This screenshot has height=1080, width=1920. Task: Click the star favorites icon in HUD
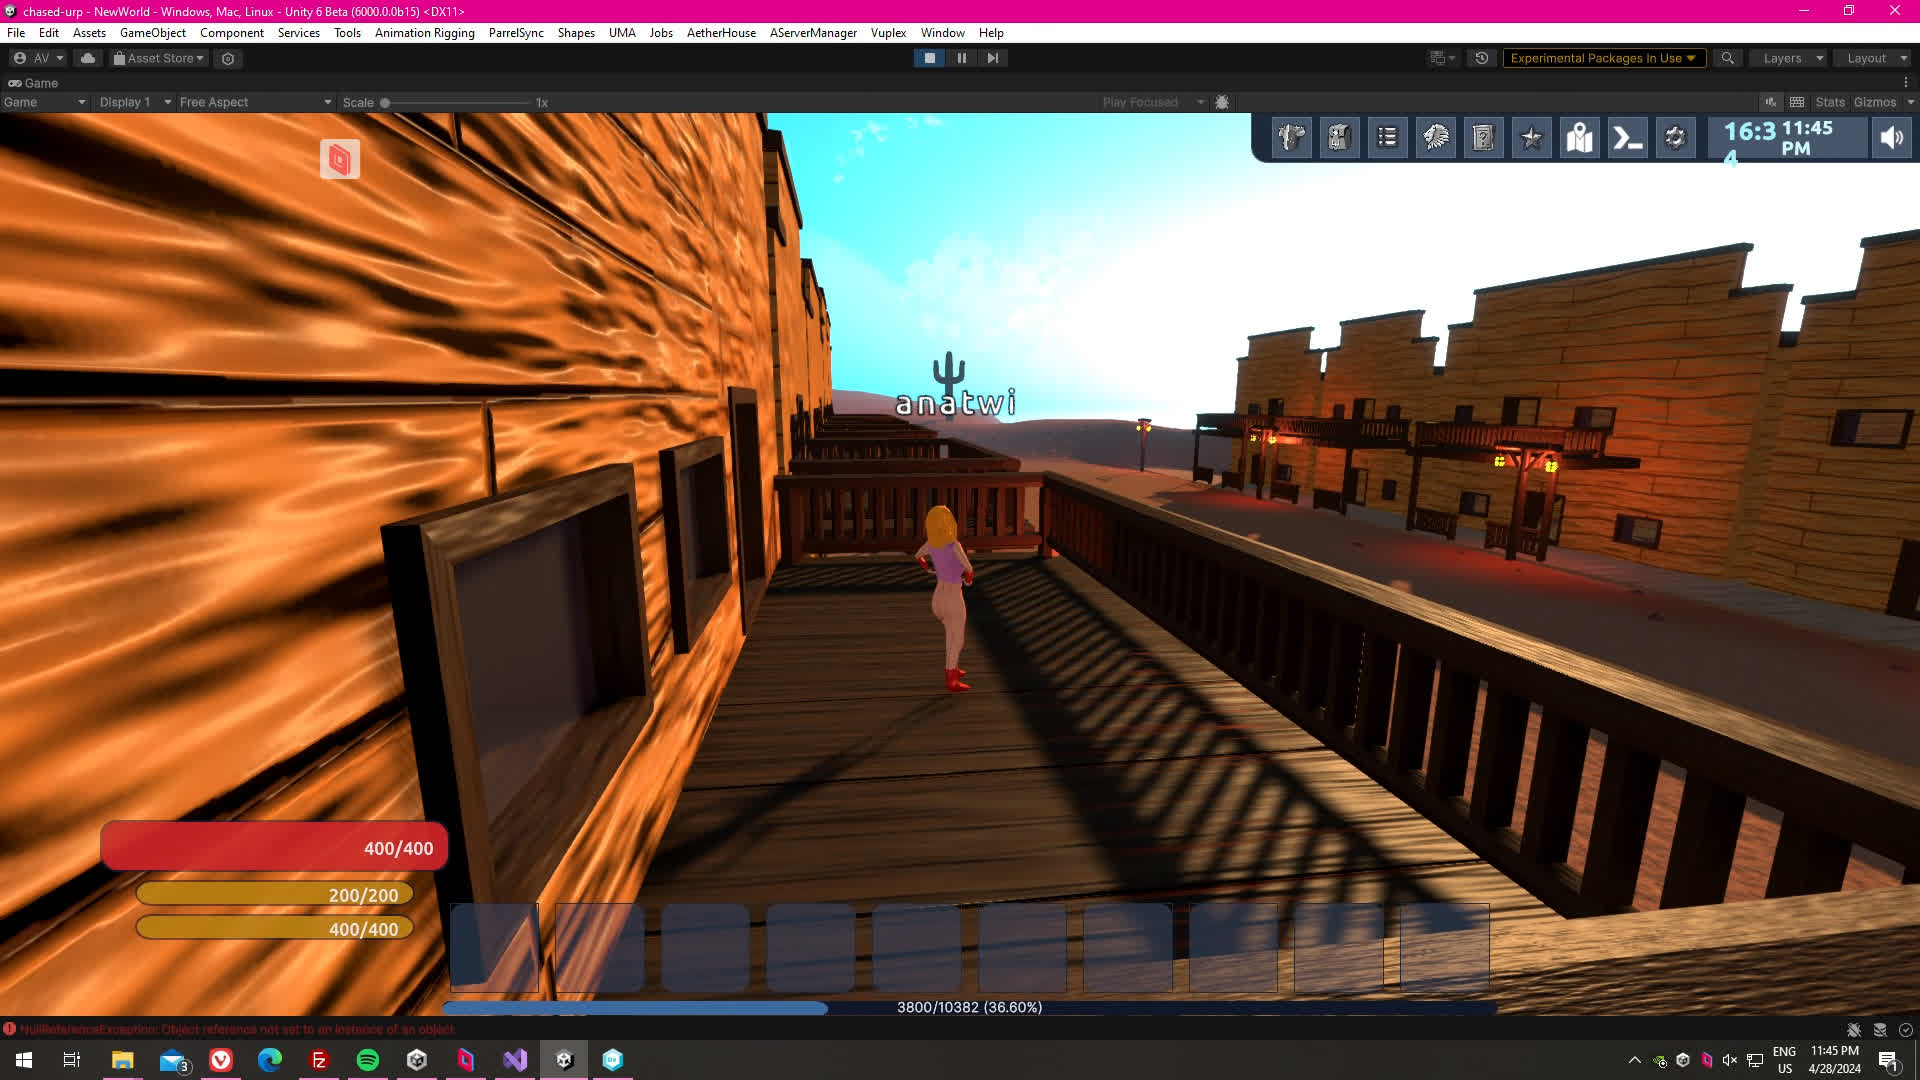[1531, 138]
